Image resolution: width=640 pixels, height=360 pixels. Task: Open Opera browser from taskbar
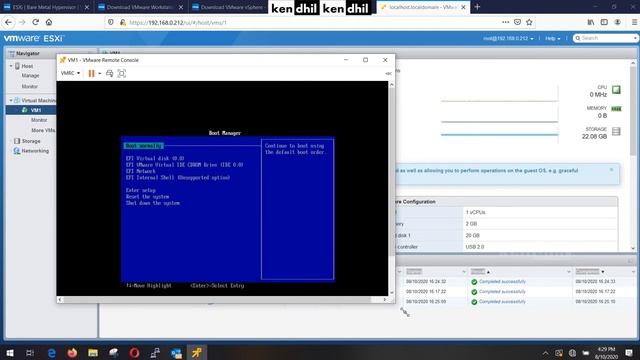pos(134,353)
